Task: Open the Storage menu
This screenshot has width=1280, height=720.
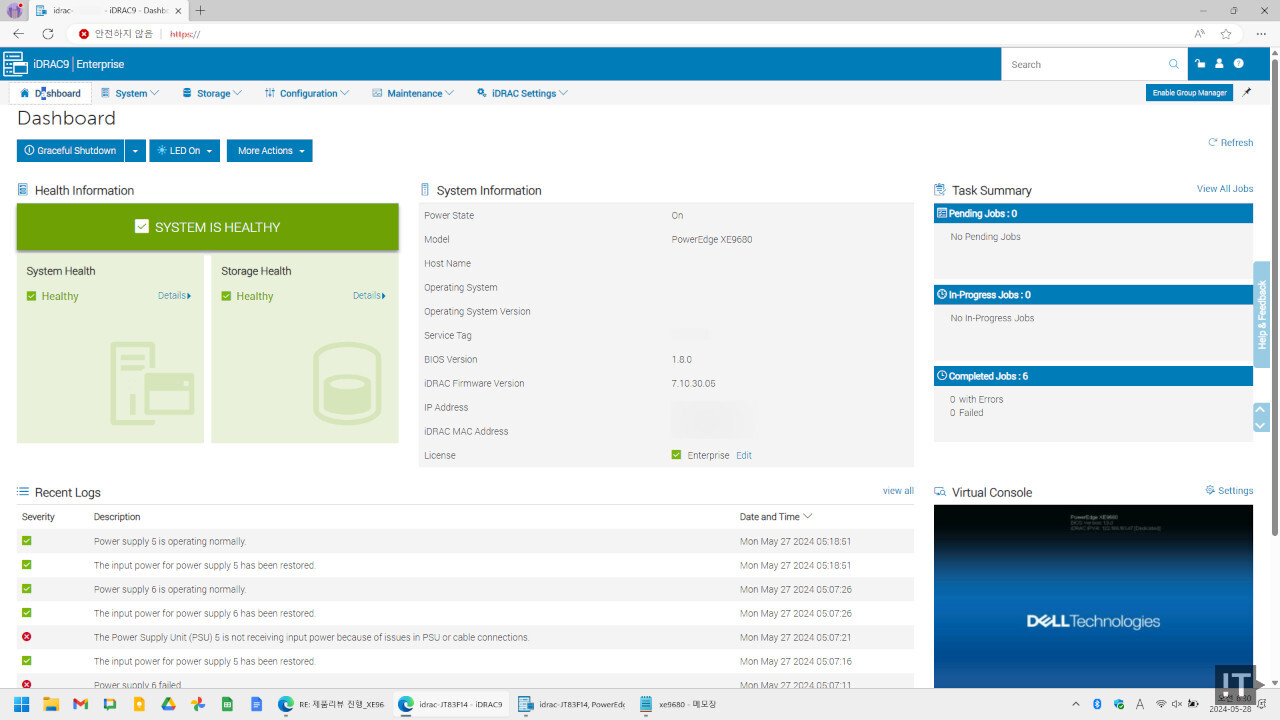Action: click(212, 93)
